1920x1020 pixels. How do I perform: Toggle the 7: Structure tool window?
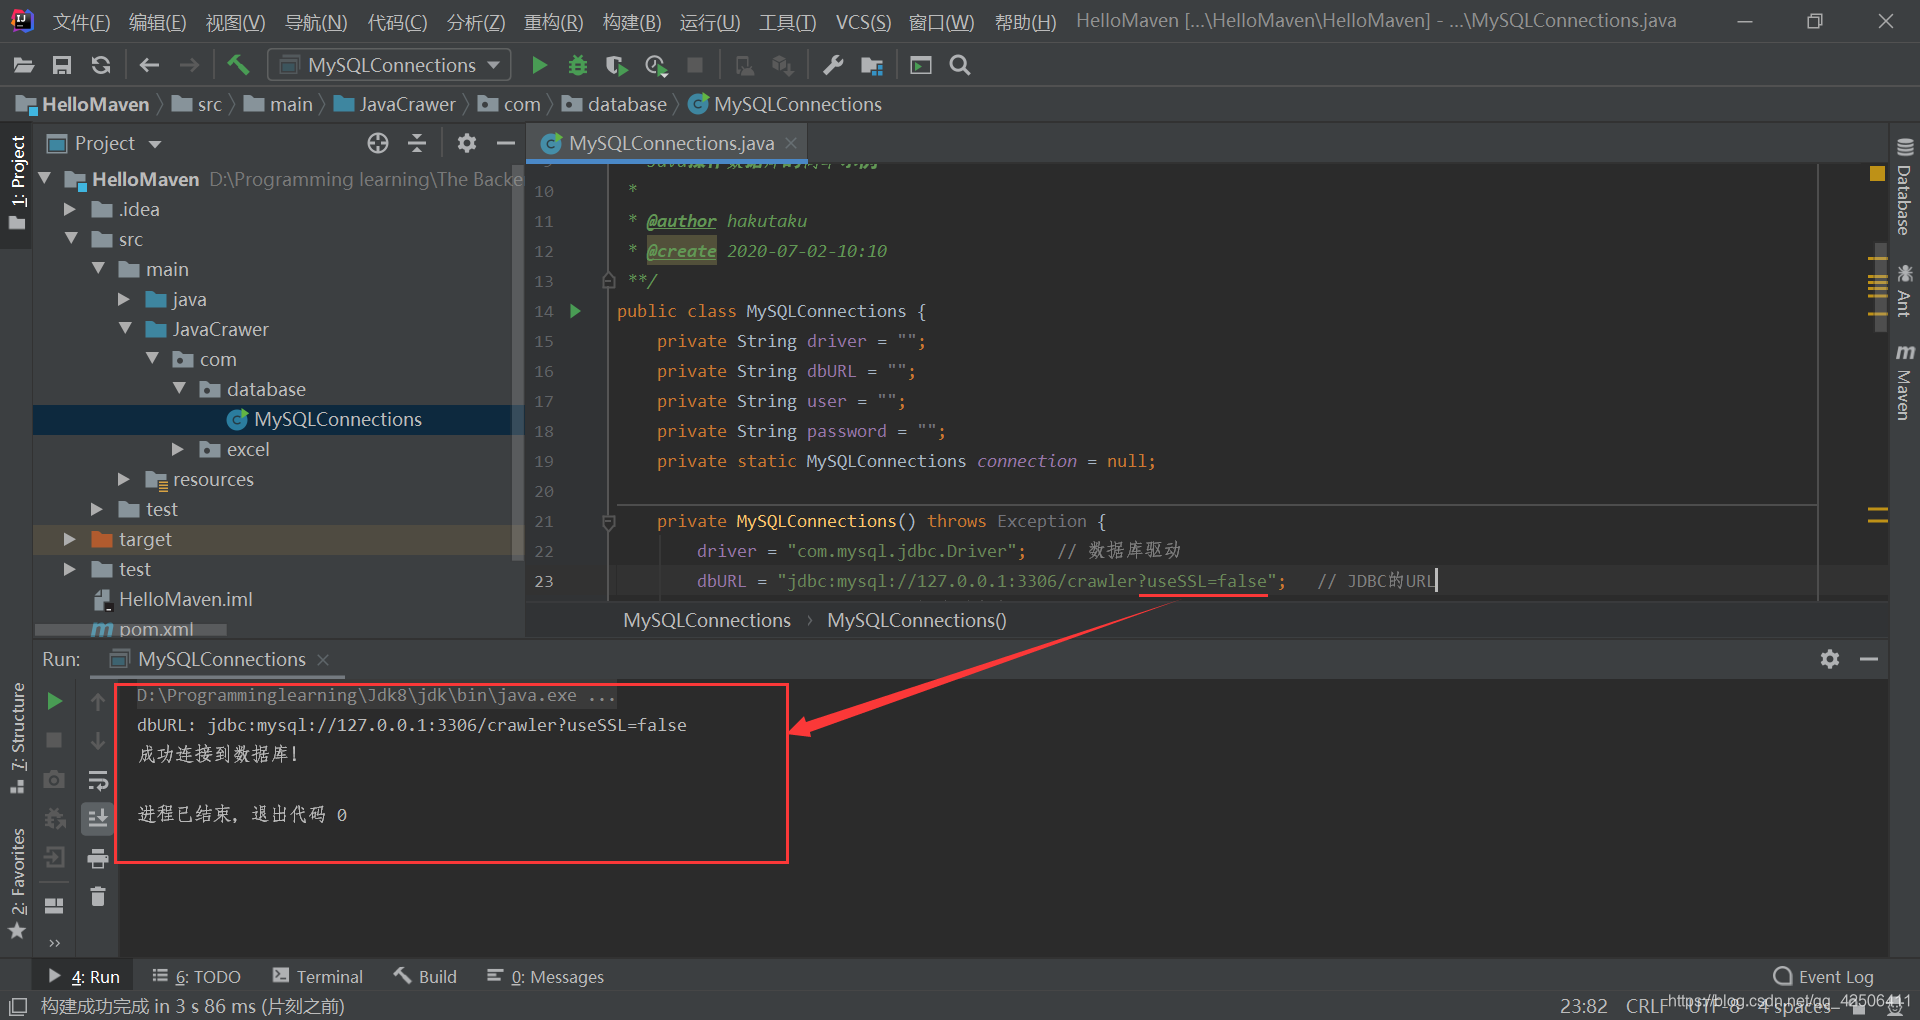pos(17,738)
